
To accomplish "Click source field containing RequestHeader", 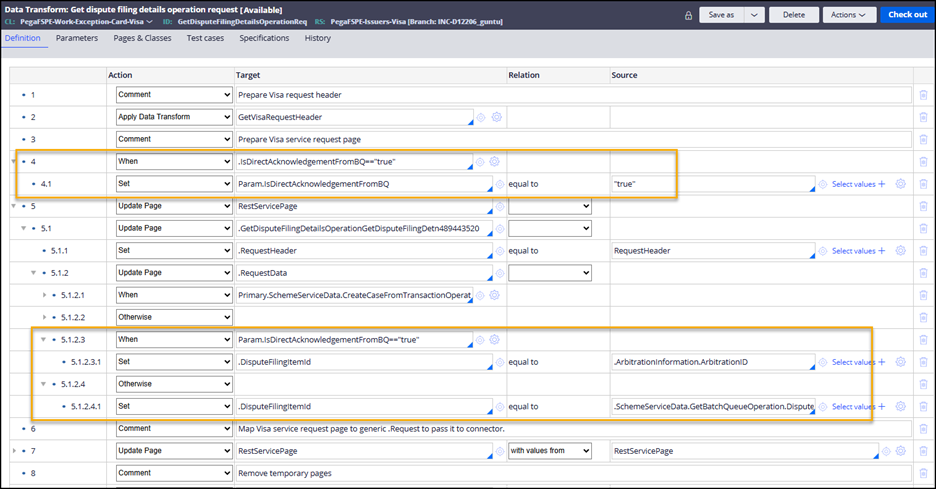I will 713,251.
